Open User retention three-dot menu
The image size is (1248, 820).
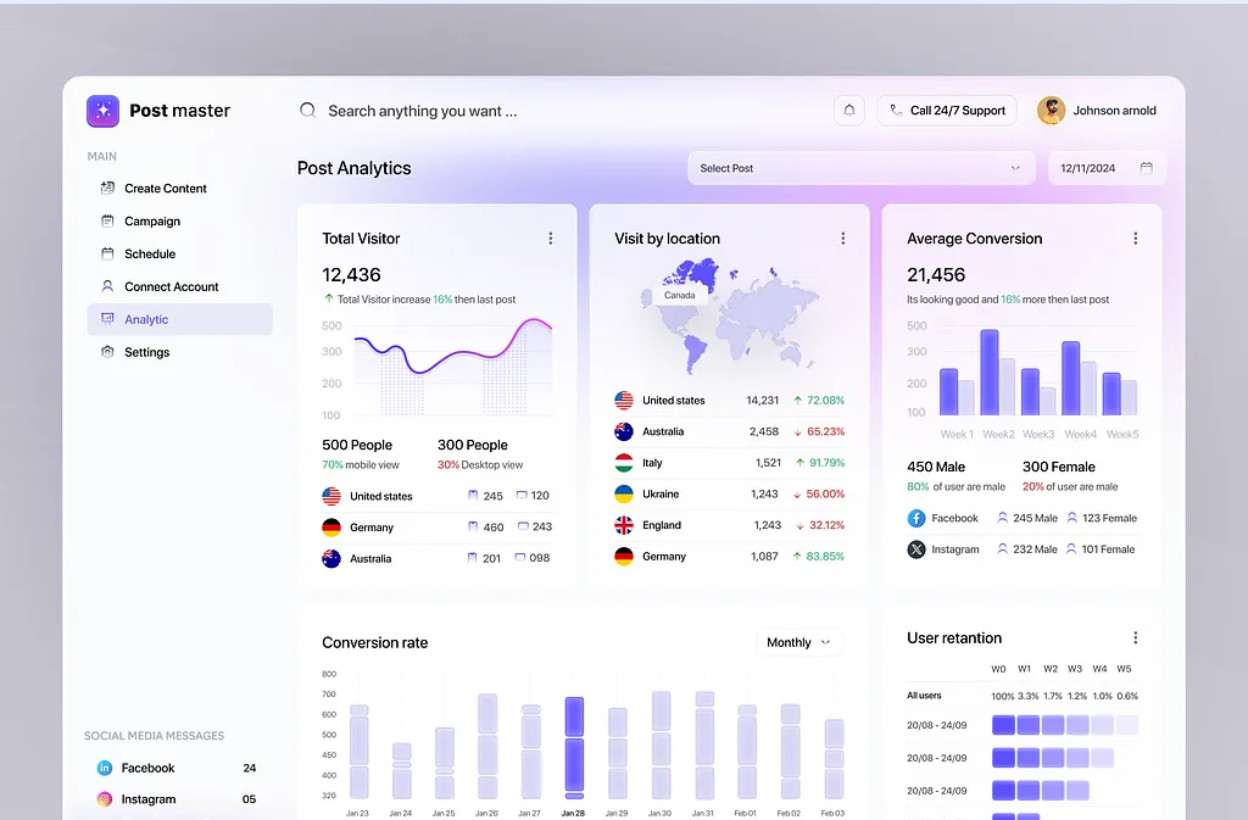pos(1135,638)
